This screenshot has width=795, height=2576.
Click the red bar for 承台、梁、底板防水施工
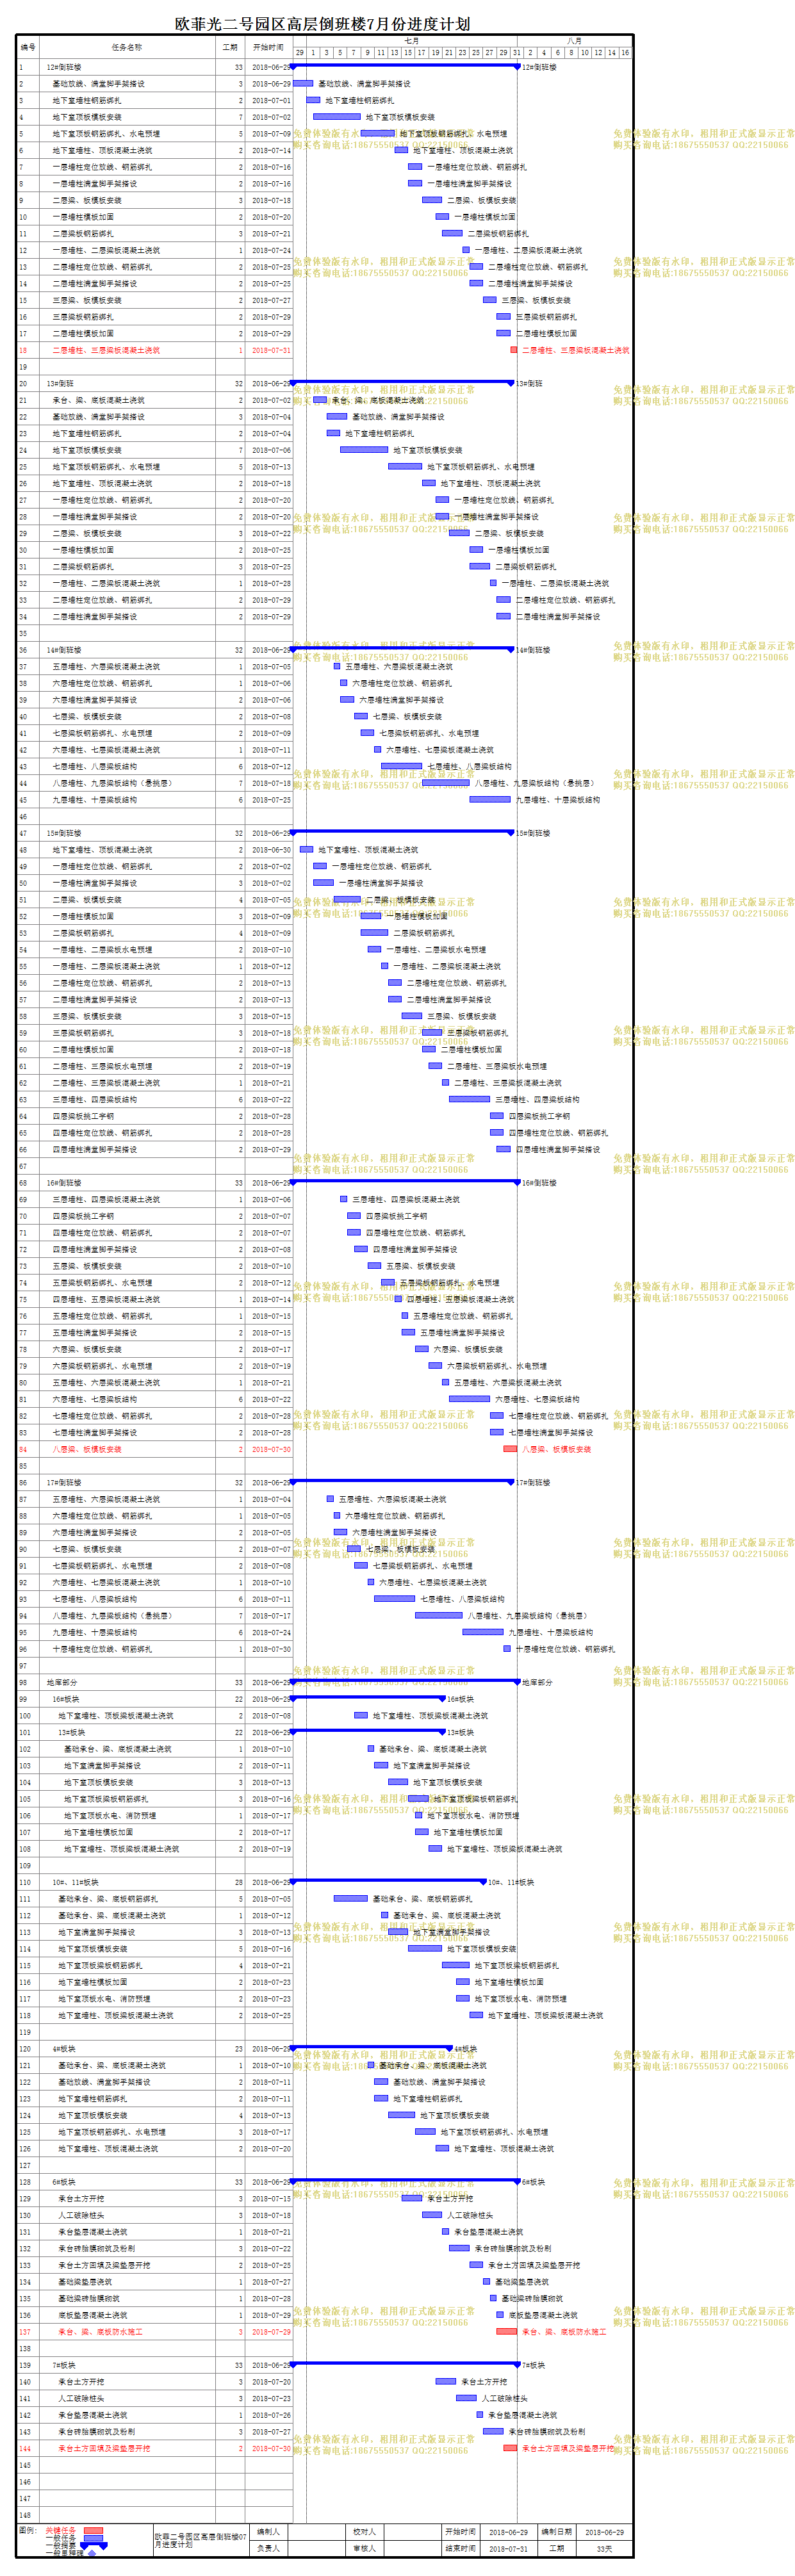[507, 2331]
